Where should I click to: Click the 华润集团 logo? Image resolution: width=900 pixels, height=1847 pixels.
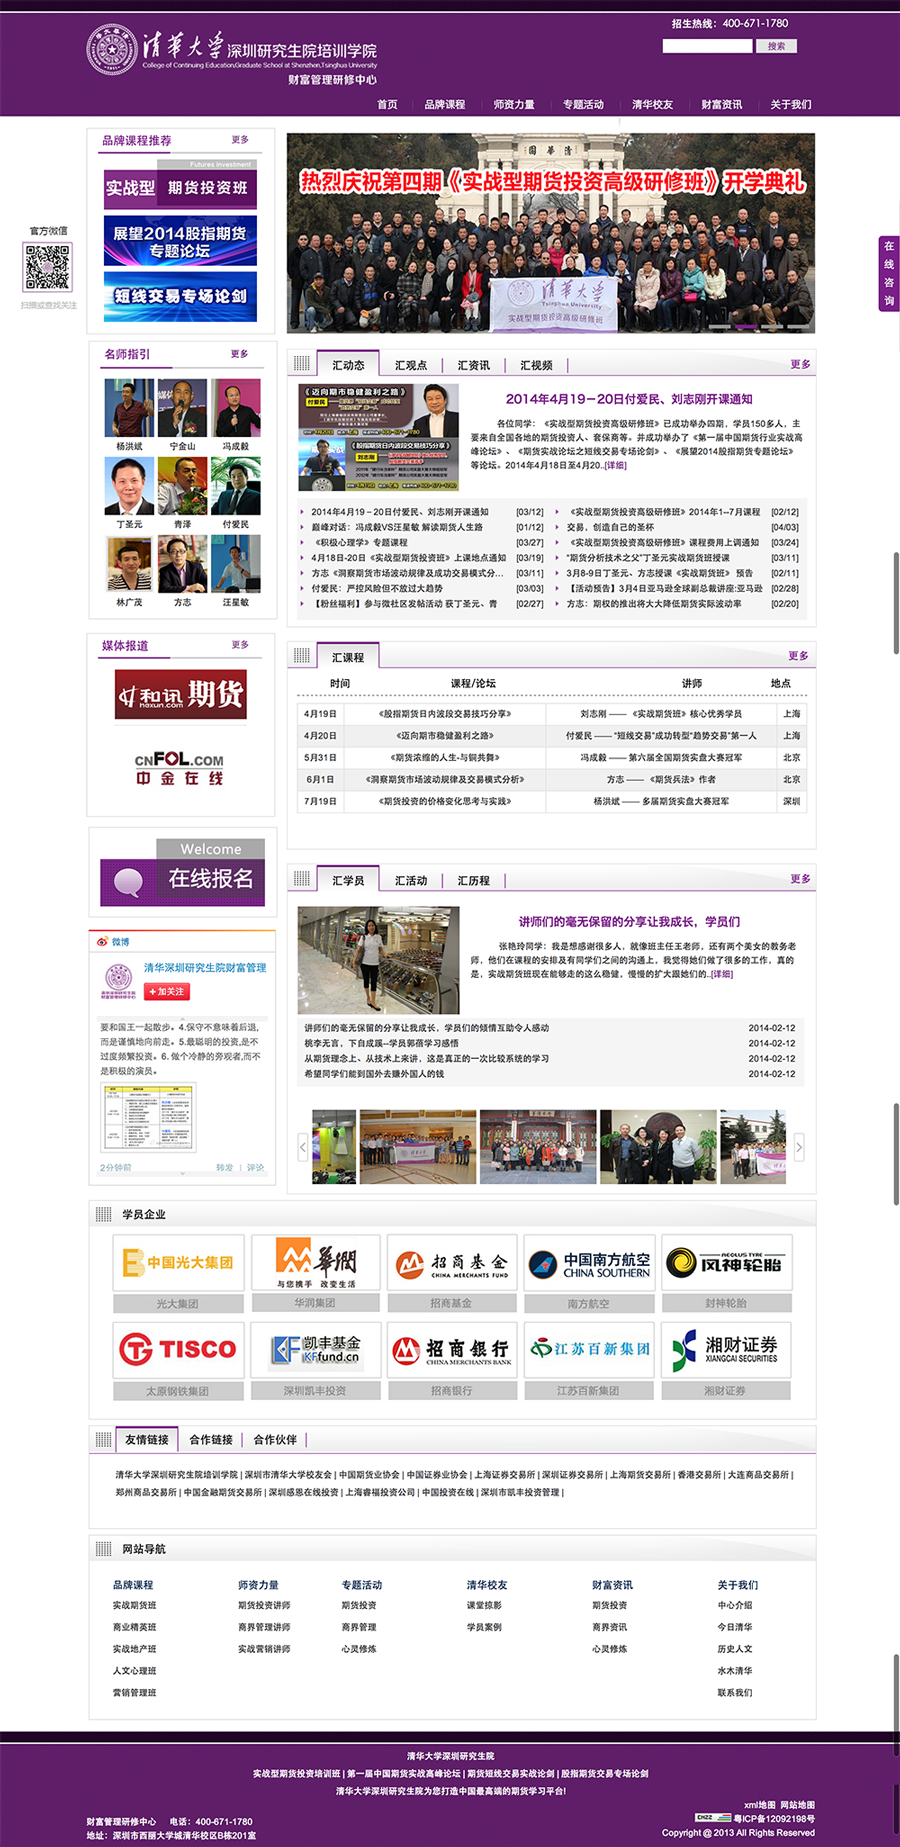[315, 1263]
